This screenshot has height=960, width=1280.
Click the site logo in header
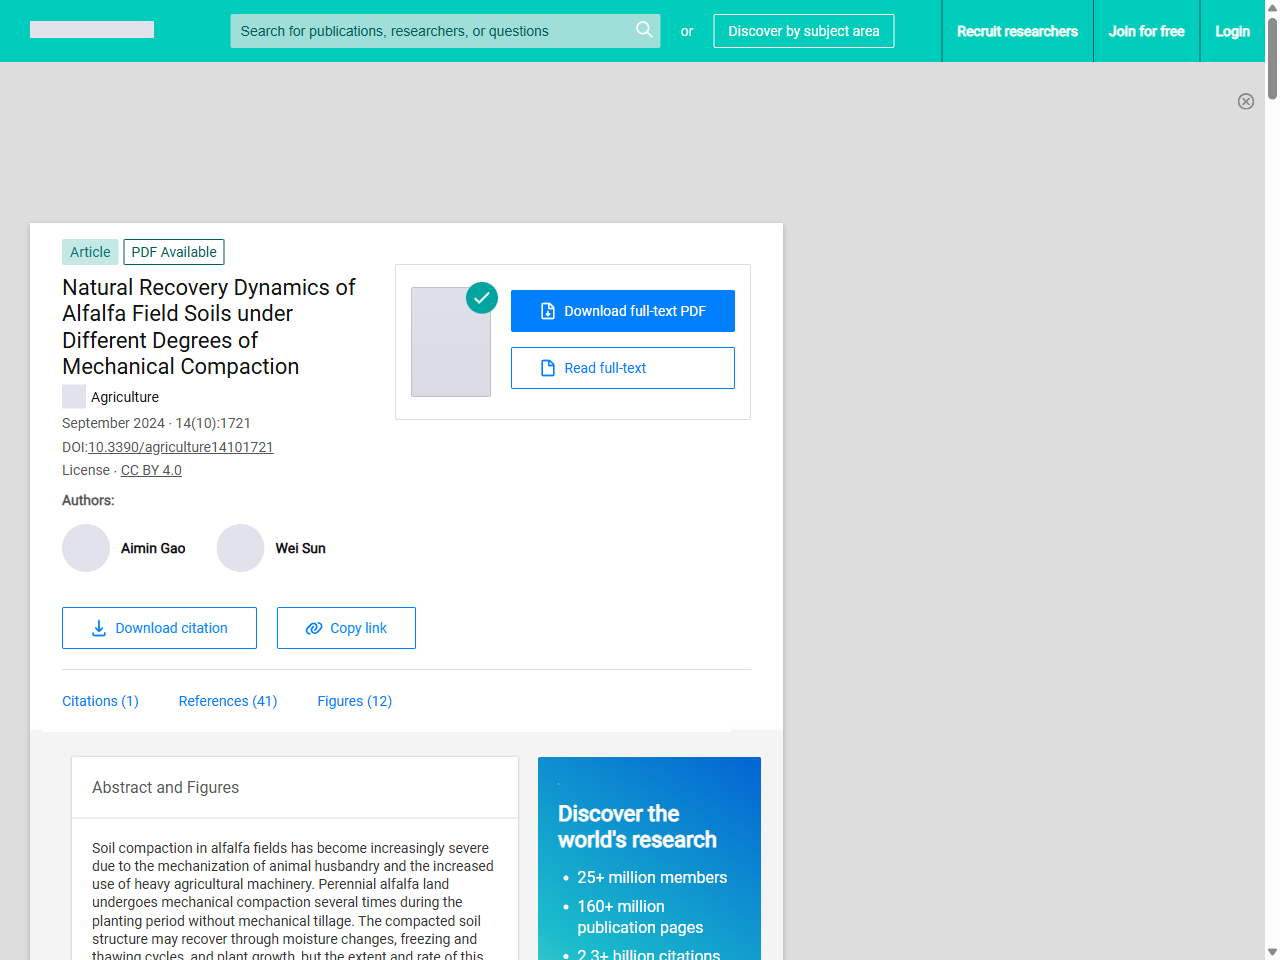tap(92, 30)
